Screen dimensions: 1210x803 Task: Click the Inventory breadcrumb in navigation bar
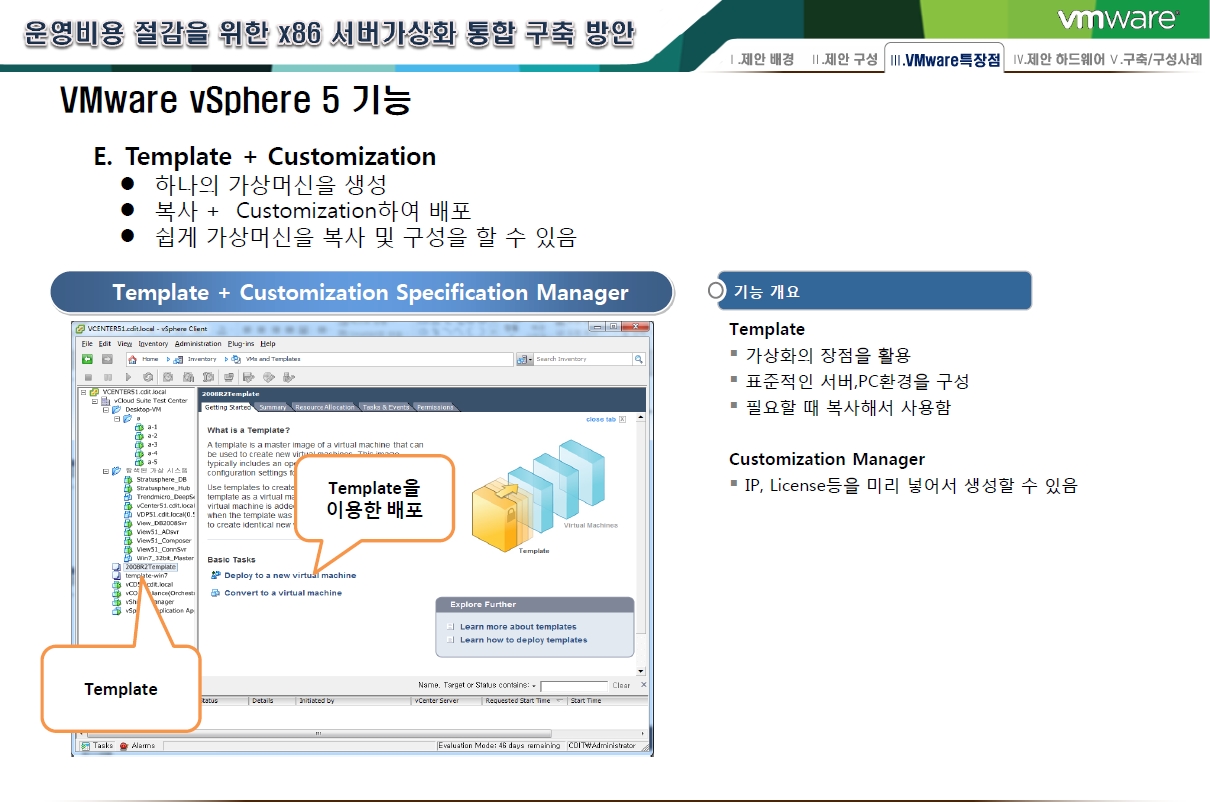point(201,359)
